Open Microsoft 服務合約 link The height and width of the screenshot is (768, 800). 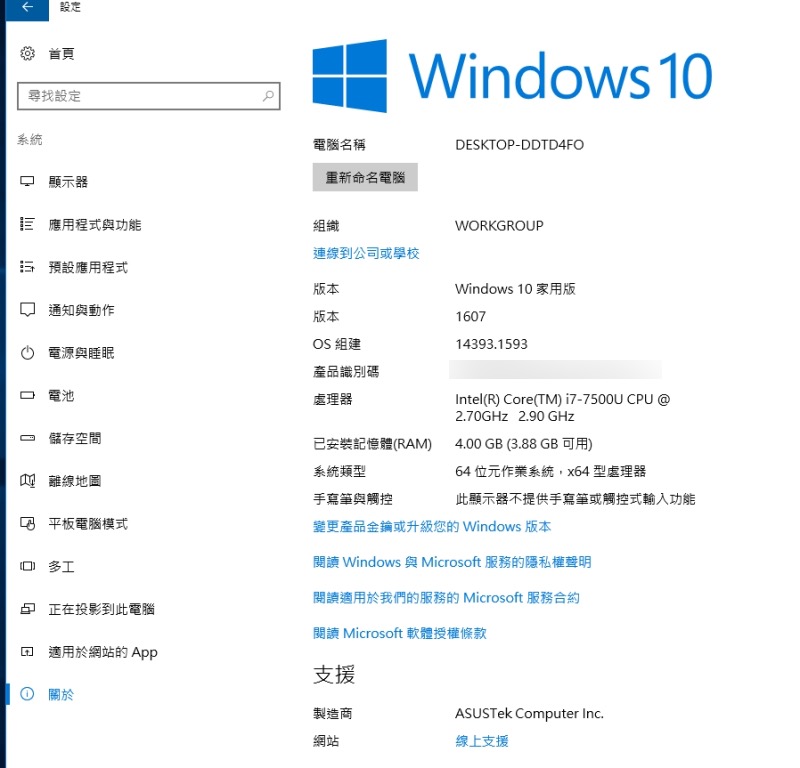point(446,598)
